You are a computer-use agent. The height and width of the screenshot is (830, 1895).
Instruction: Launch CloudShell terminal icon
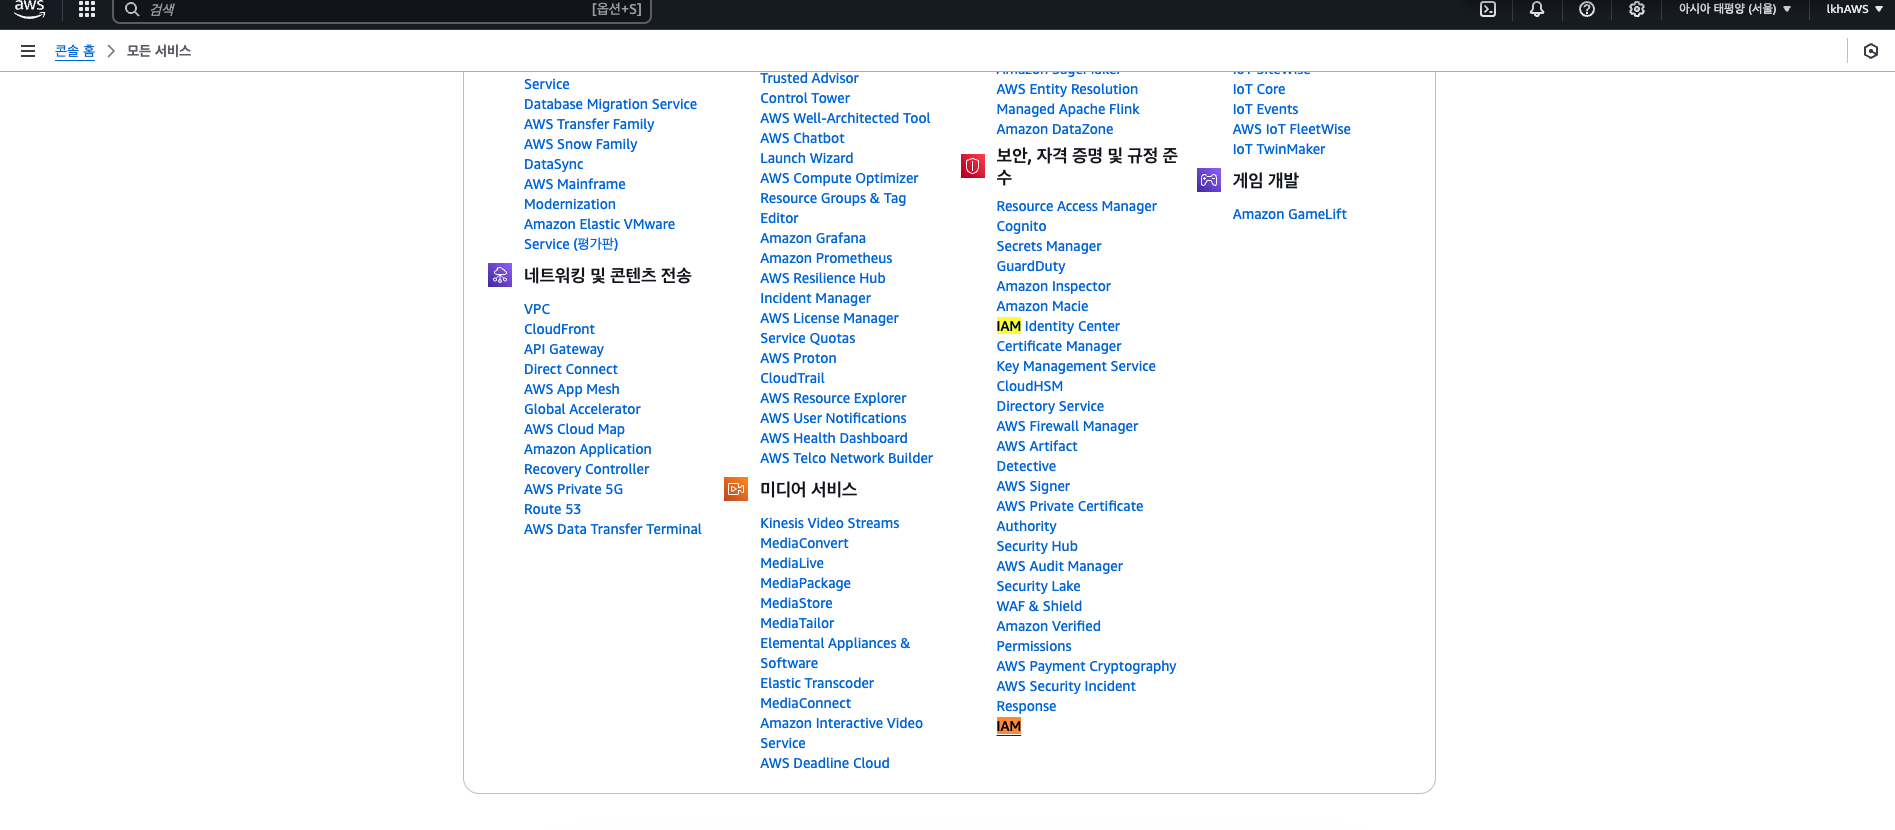tap(1488, 9)
